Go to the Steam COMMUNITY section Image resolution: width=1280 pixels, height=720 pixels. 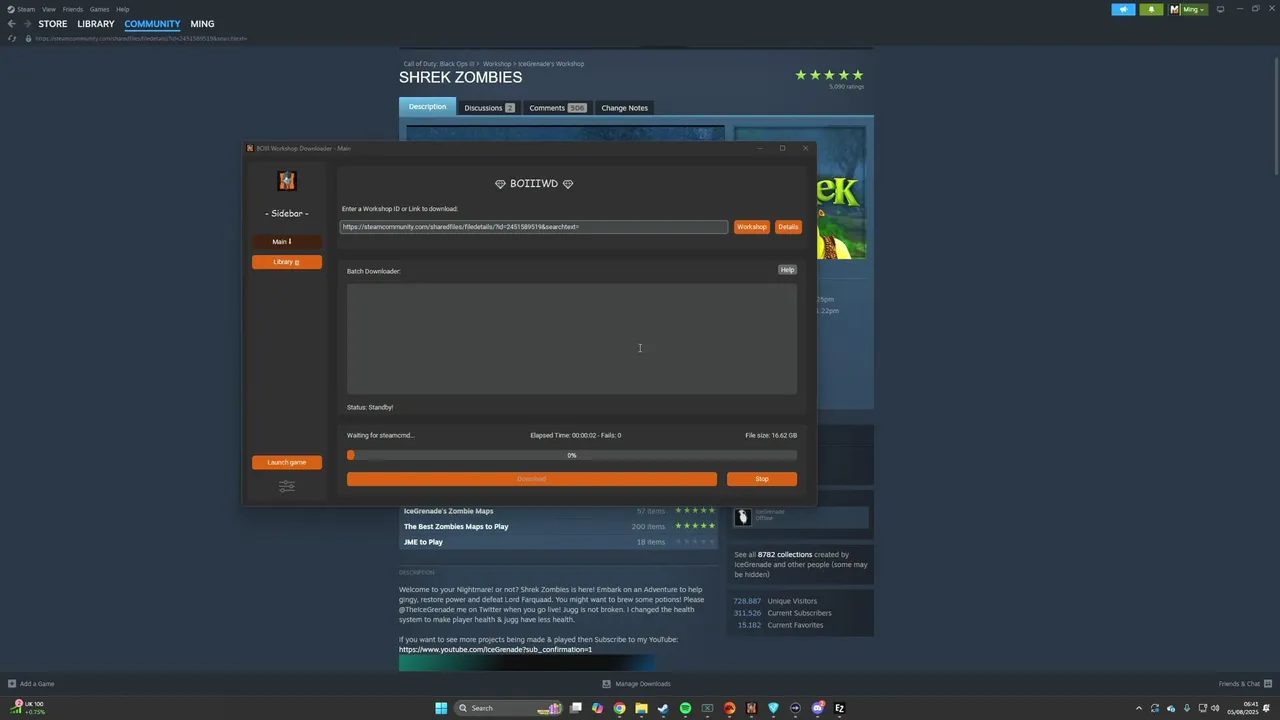[x=152, y=24]
